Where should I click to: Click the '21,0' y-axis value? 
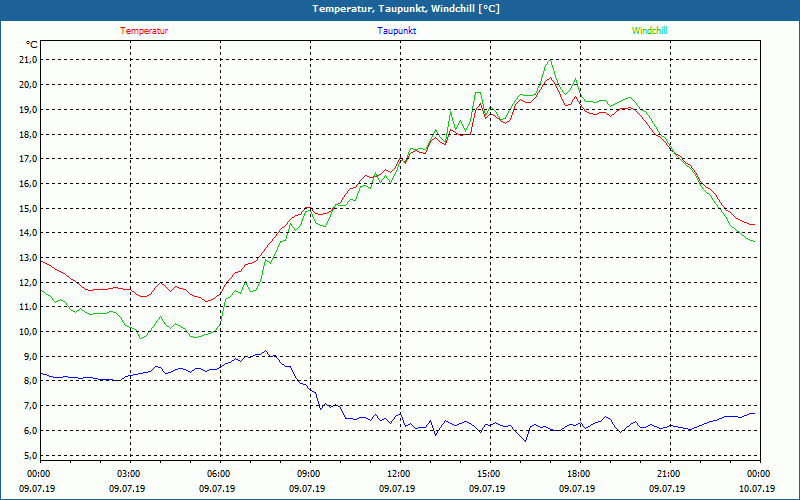pos(29,60)
